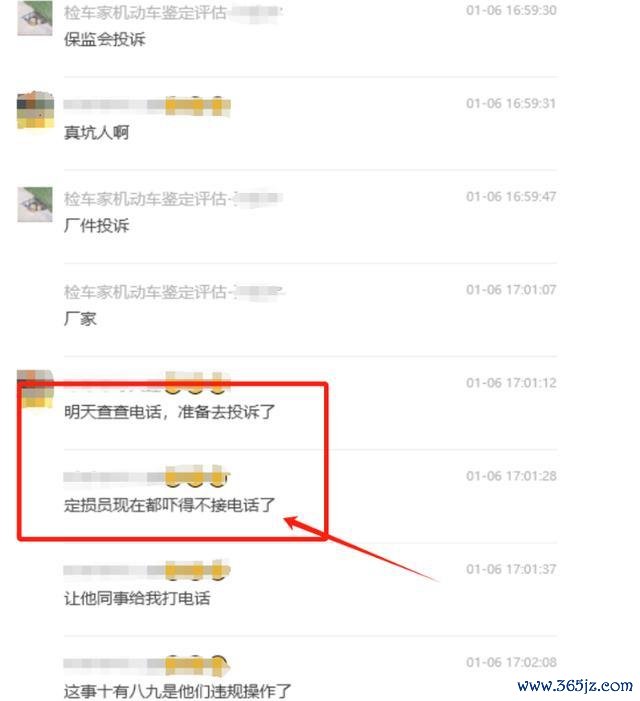Select the message 让他同事给我打电话
The width and height of the screenshot is (640, 701).
tap(137, 598)
